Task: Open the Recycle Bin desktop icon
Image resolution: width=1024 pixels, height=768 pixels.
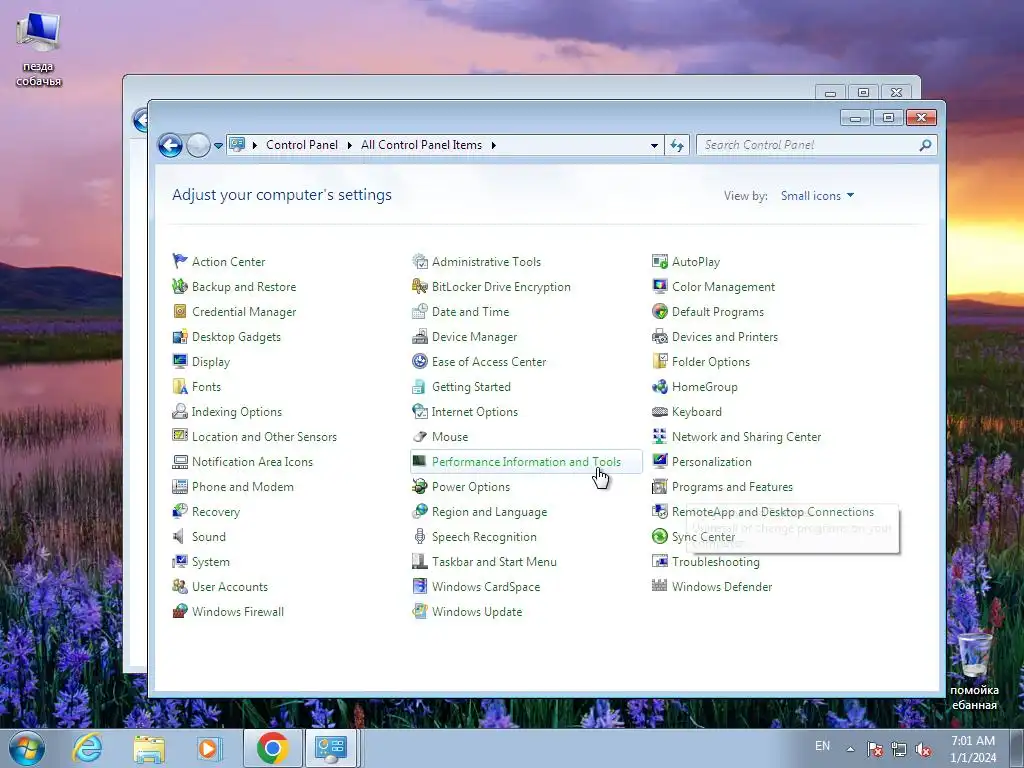Action: (973, 655)
